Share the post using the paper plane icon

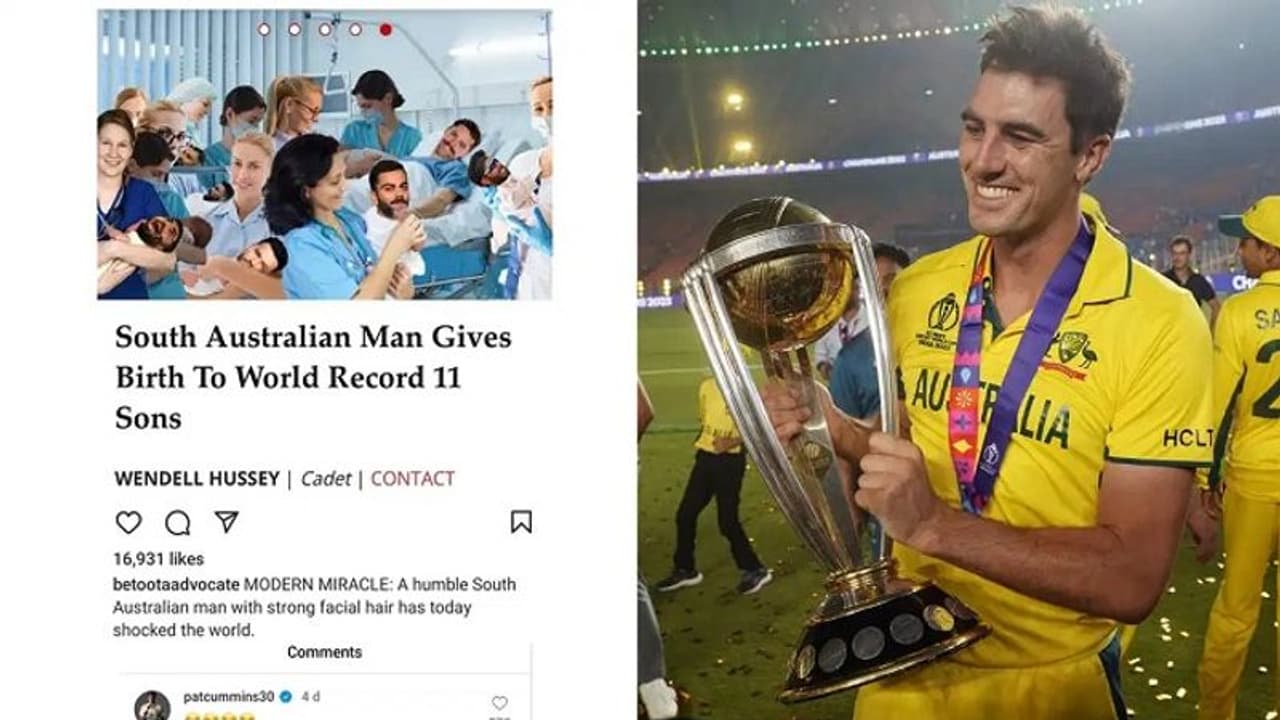(x=227, y=522)
